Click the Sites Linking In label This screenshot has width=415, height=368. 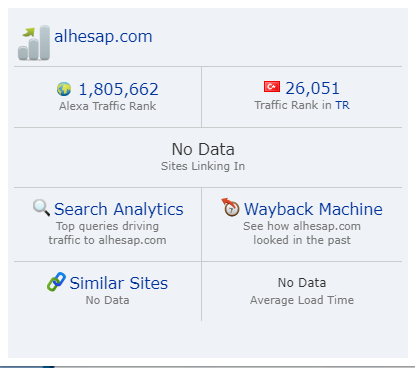203,166
